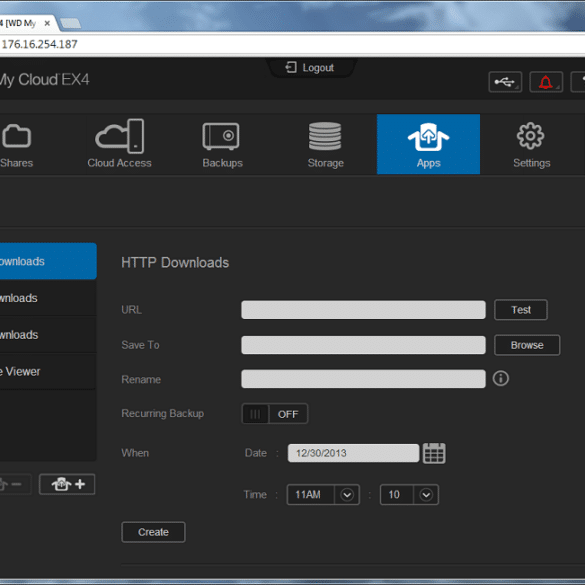The height and width of the screenshot is (585, 585).
Task: Click the date field showing 12/30/2013
Action: (353, 453)
